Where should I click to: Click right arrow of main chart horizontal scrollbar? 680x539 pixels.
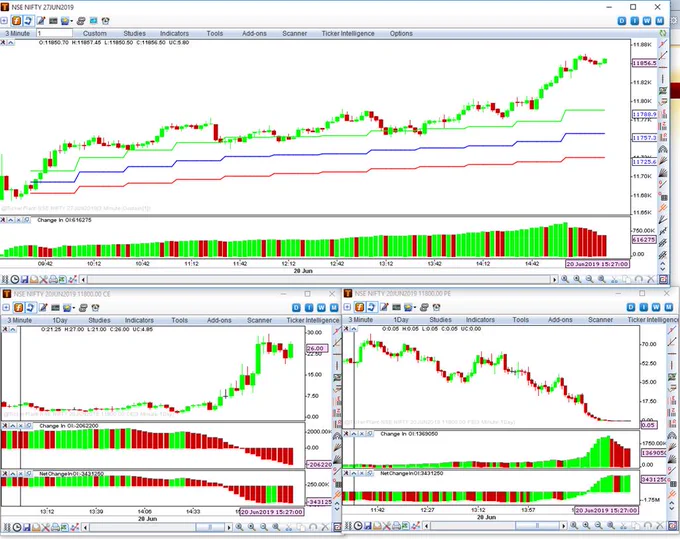point(554,280)
